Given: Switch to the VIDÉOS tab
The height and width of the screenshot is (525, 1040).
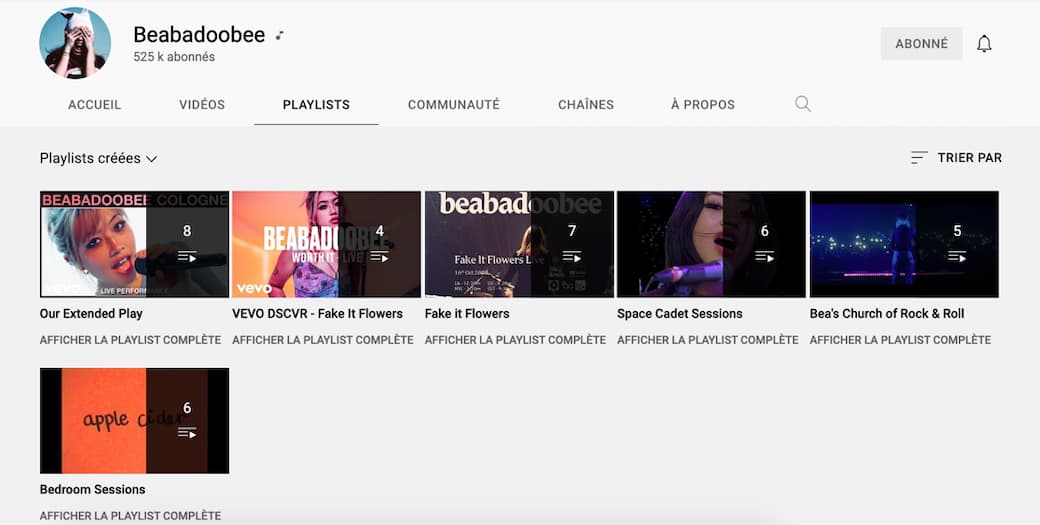Looking at the screenshot, I should [202, 105].
